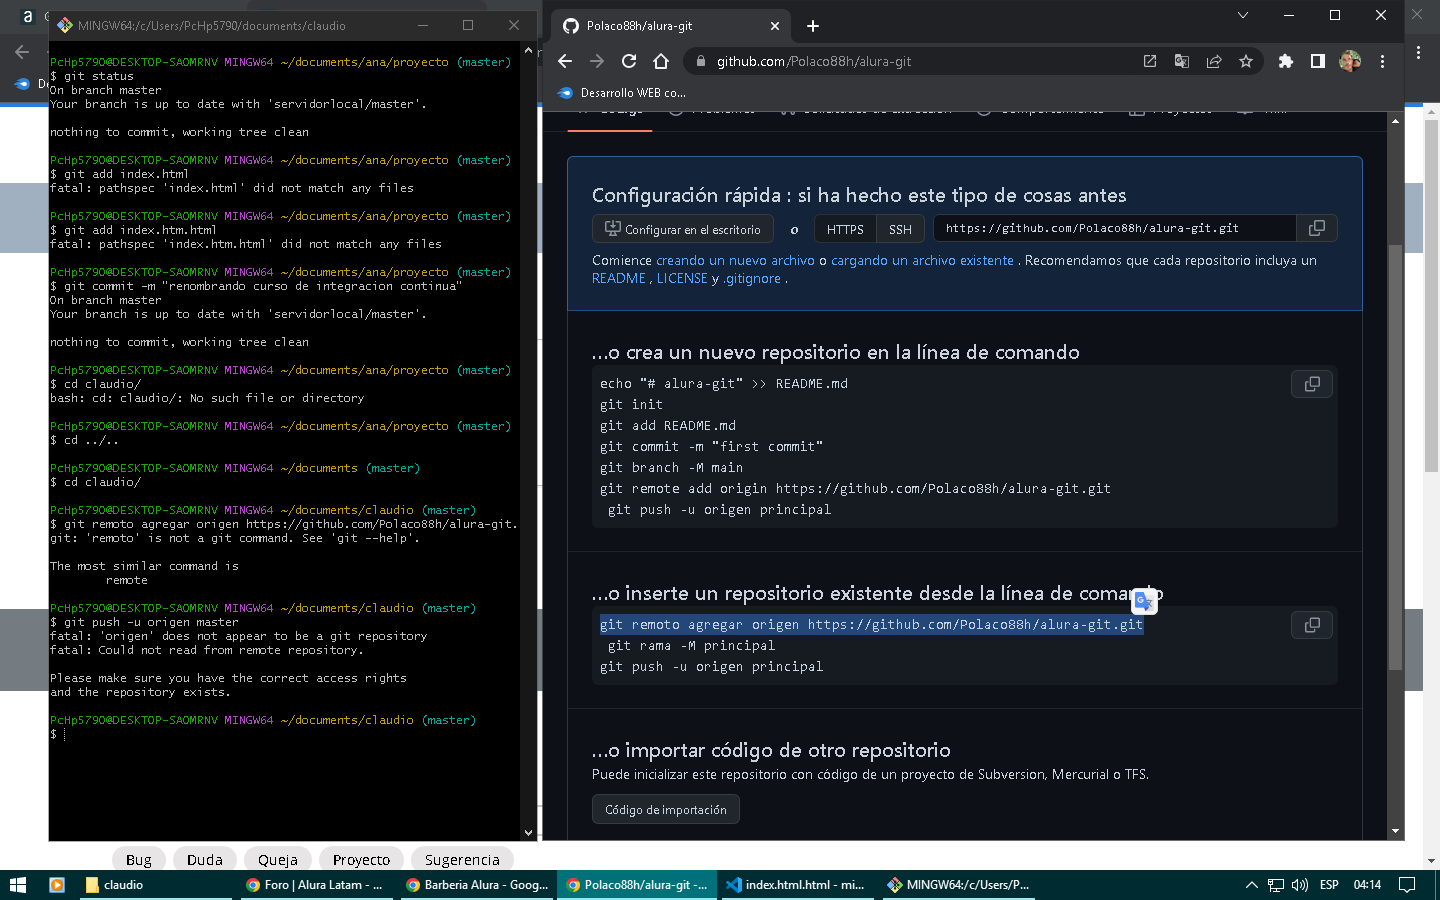
Task: Open 'cargando un archivo existente' link
Action: [922, 260]
